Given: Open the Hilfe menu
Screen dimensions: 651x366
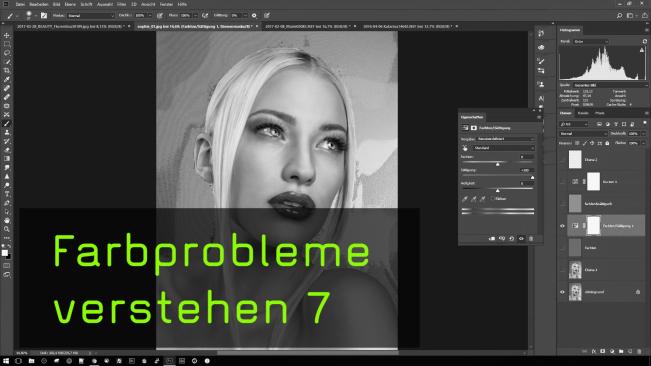Looking at the screenshot, I should coord(182,4).
